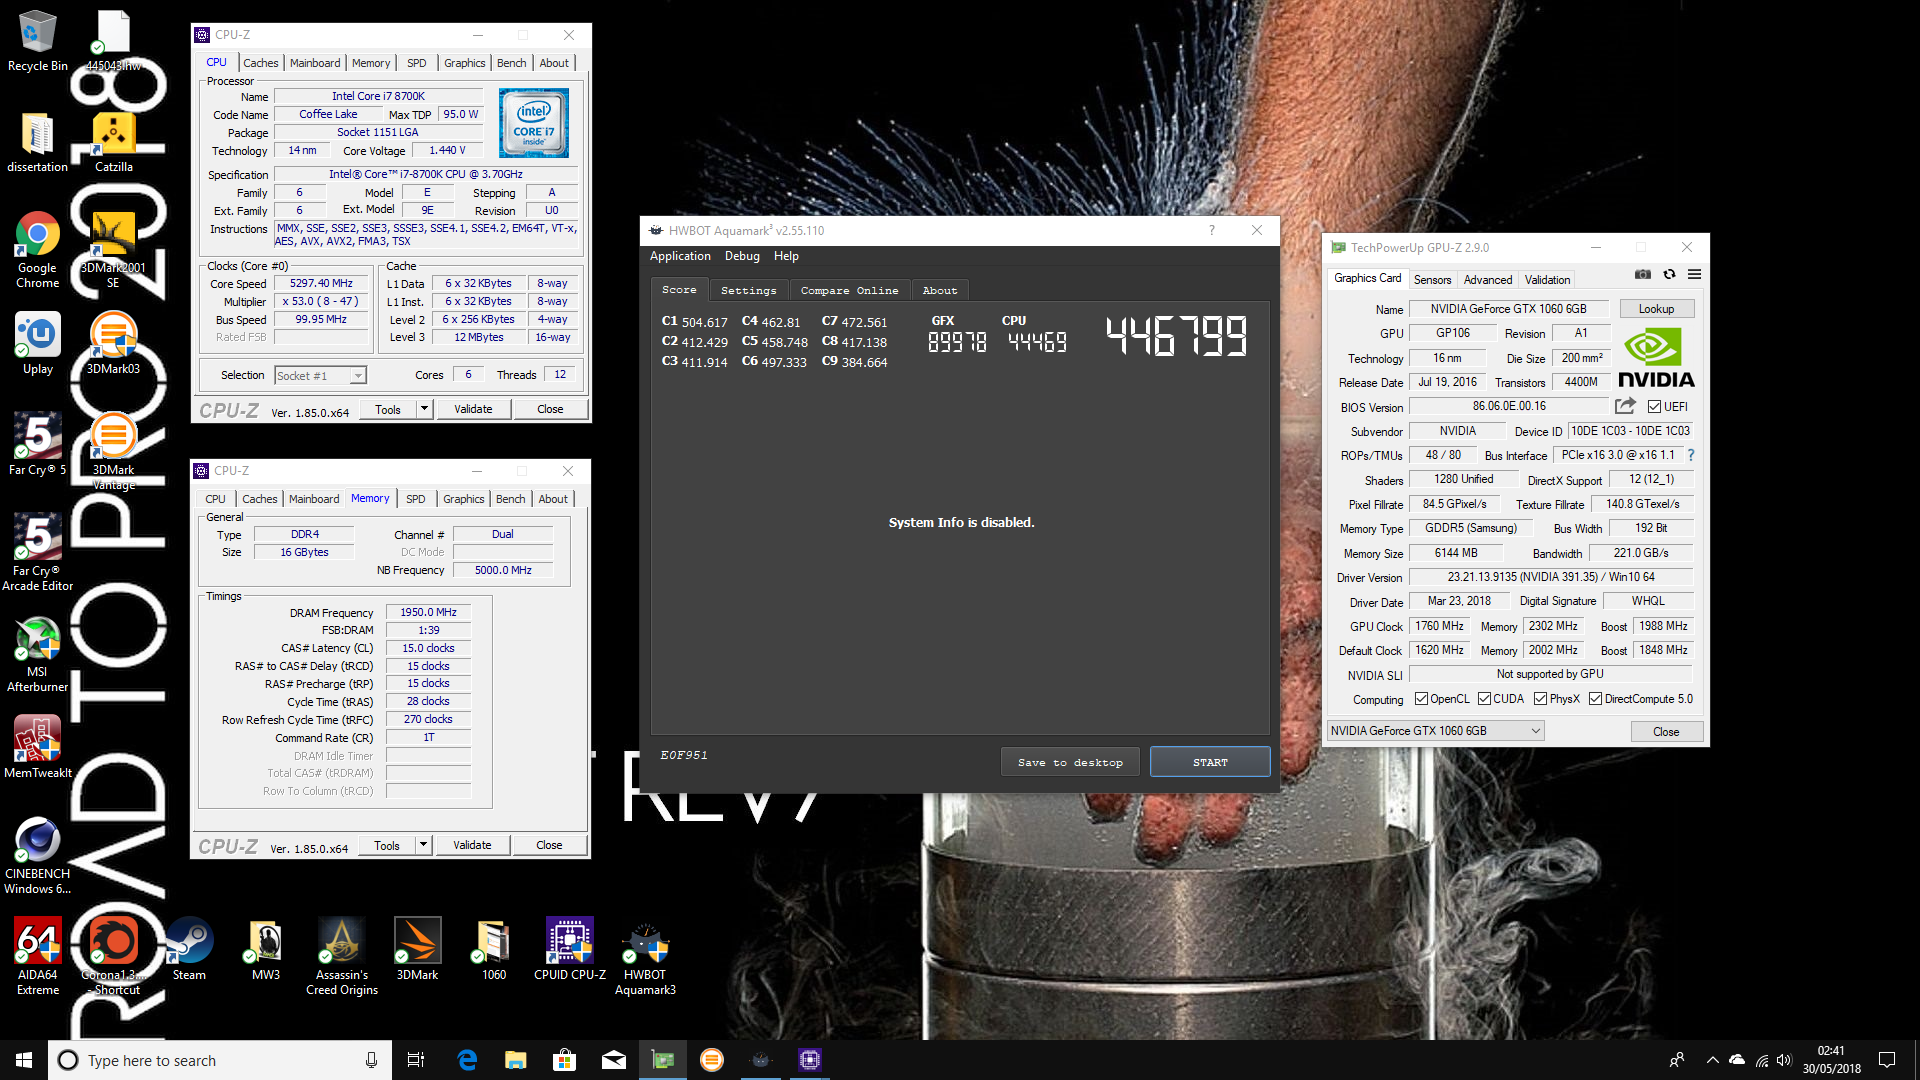Switch to Caches tab in top CPU-Z

click(260, 63)
